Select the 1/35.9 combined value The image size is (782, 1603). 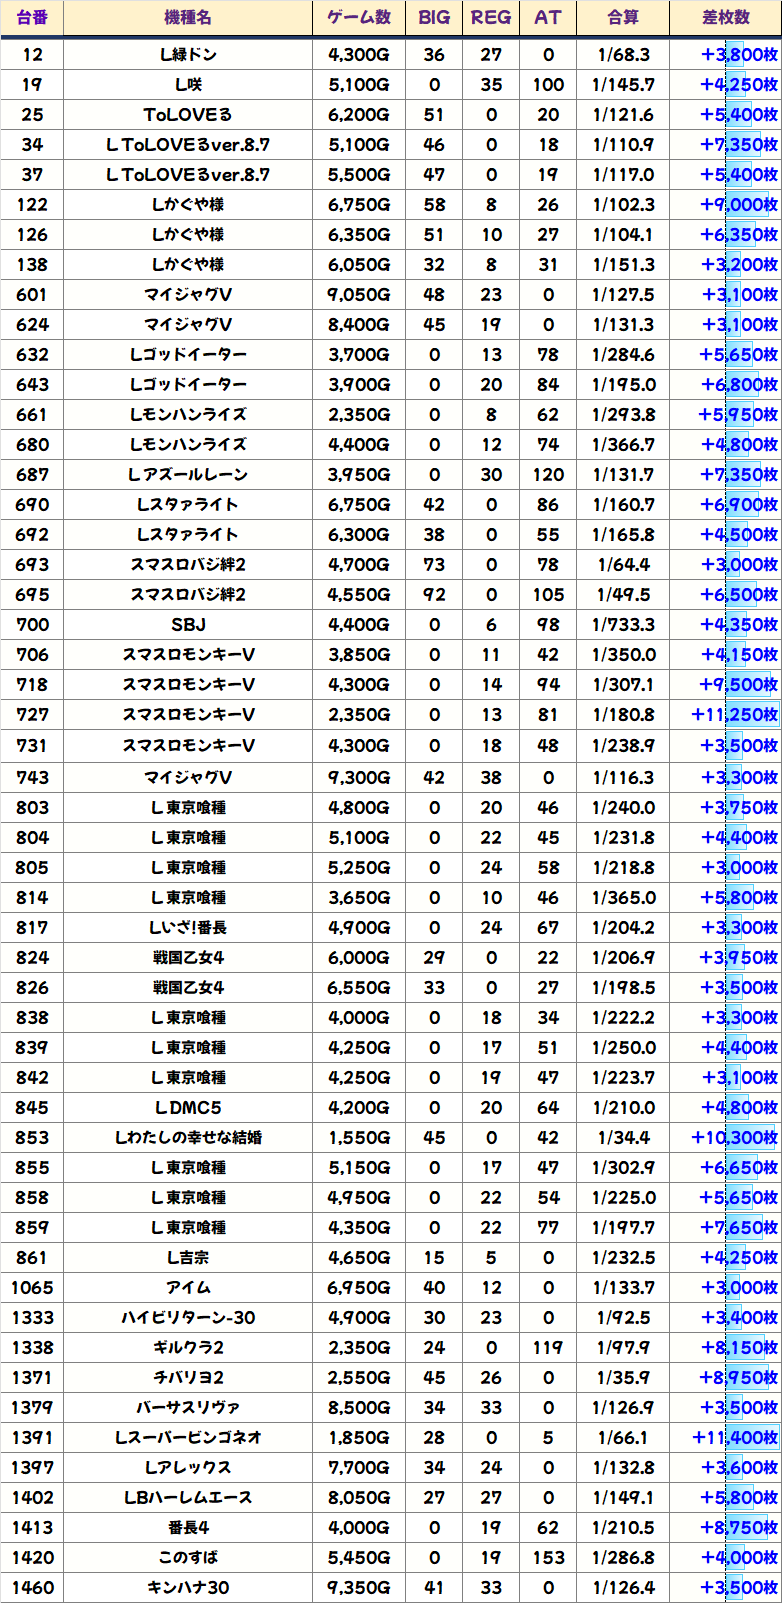623,1377
